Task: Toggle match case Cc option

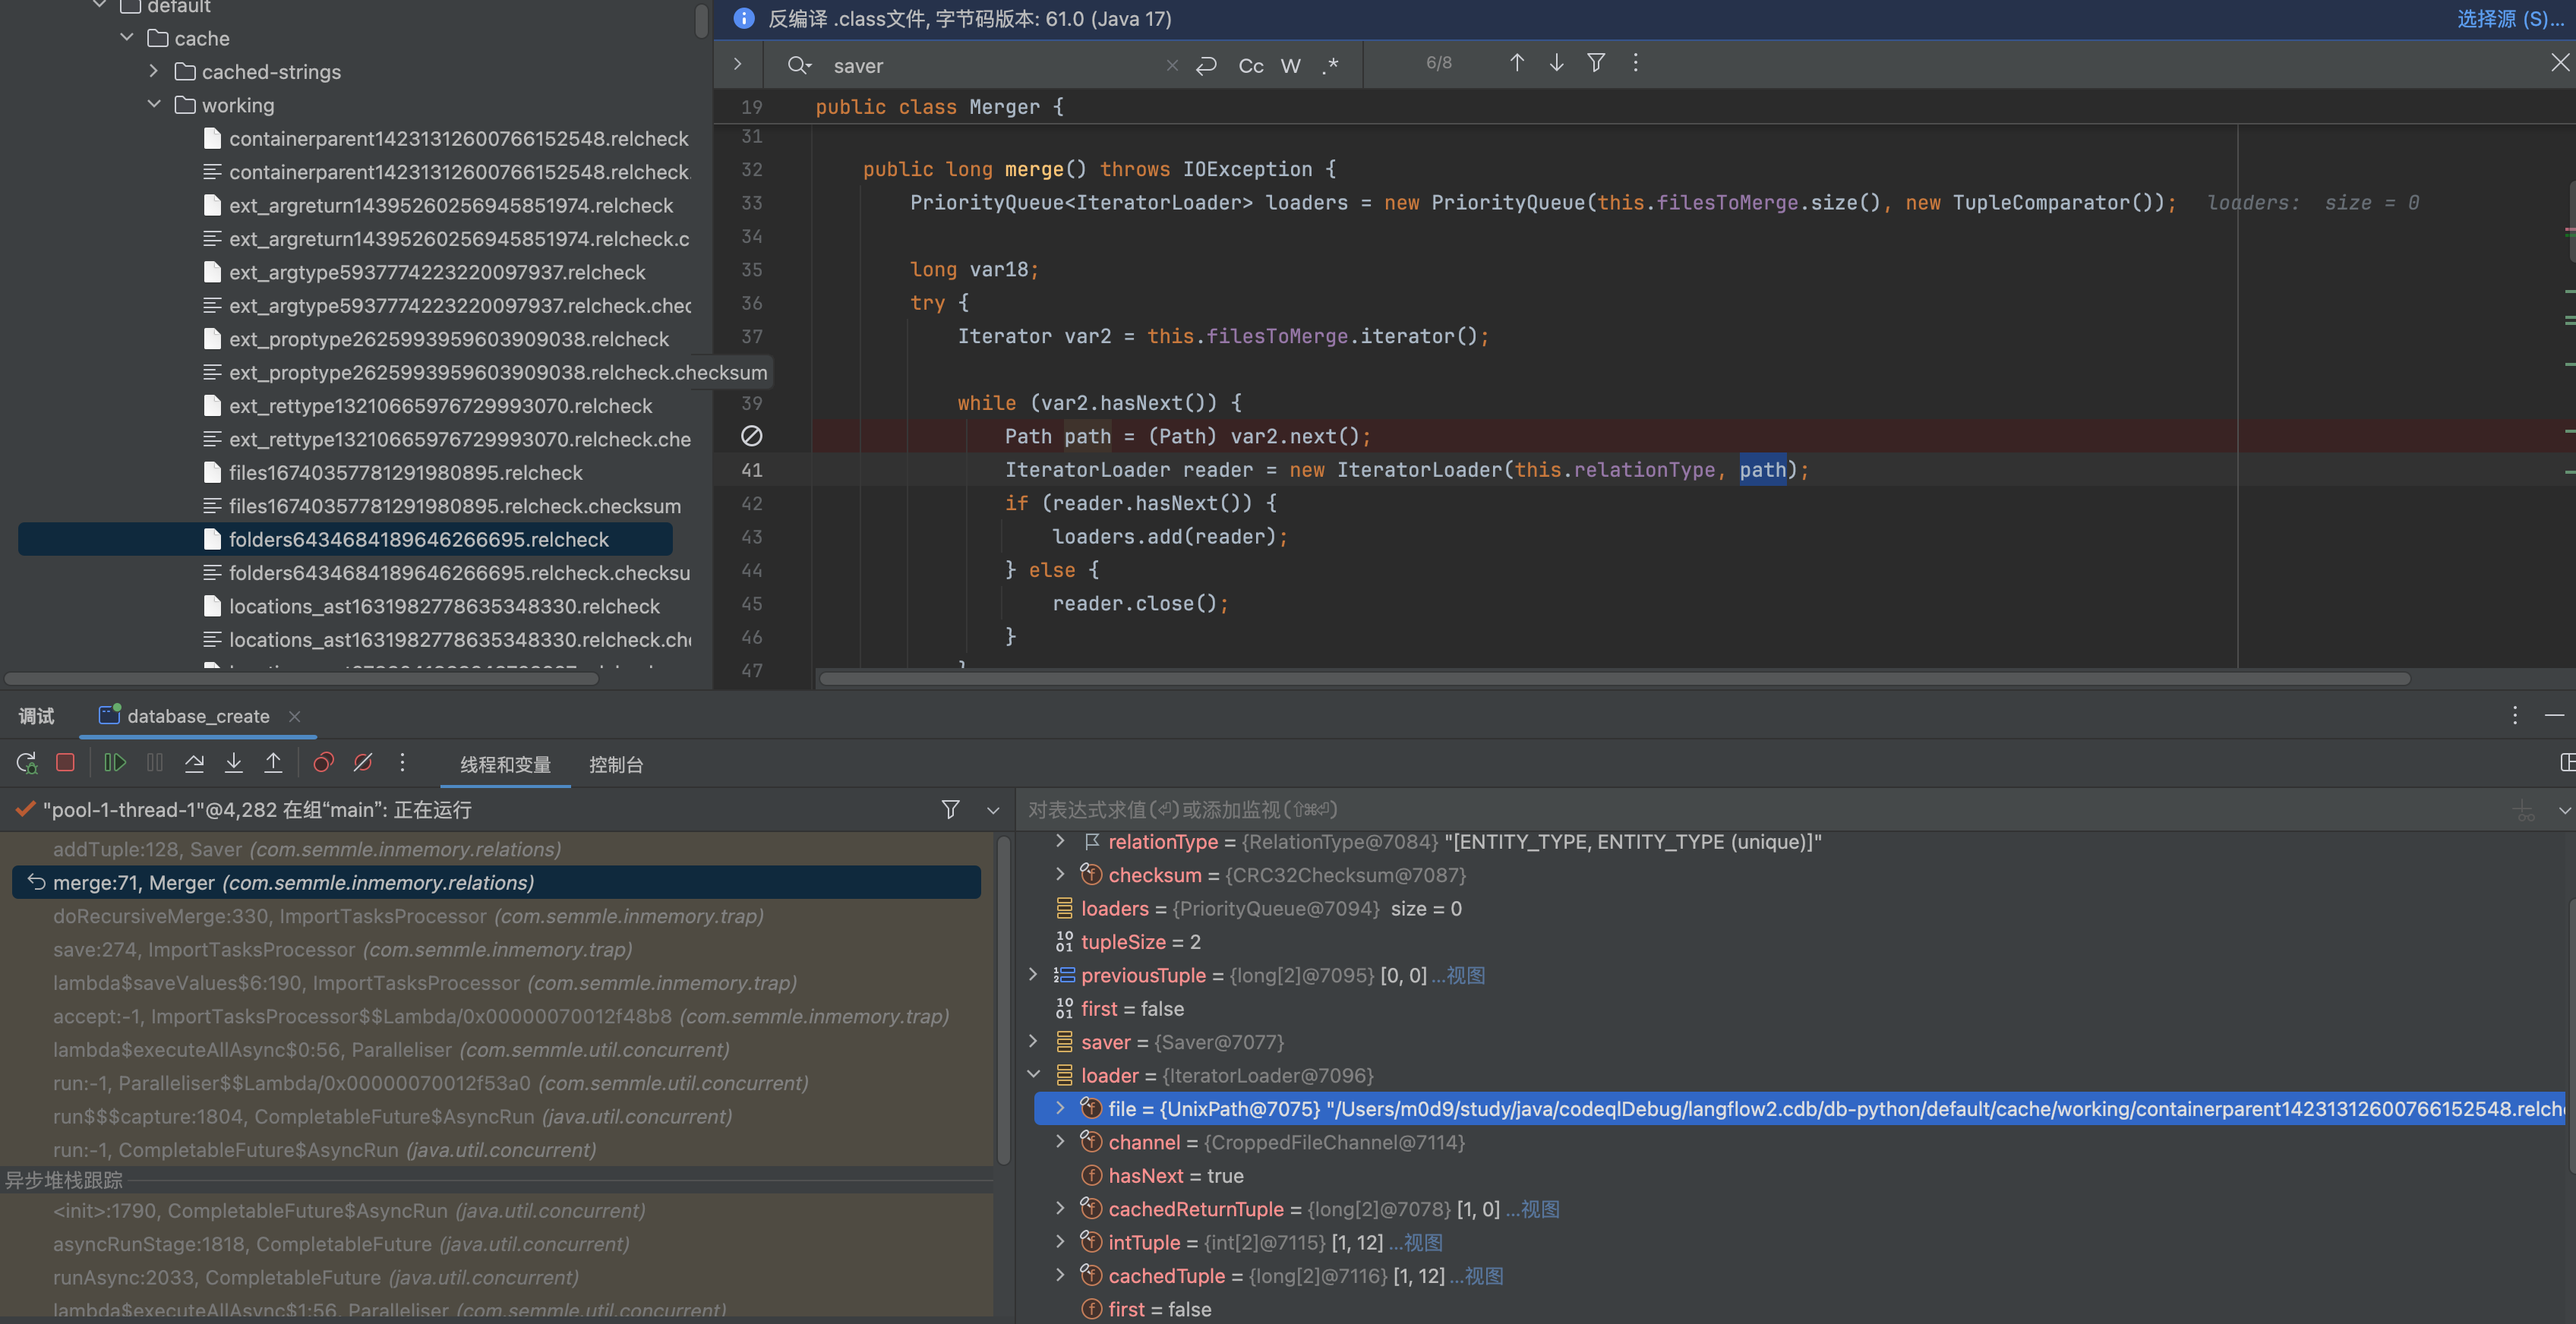Action: coord(1250,66)
